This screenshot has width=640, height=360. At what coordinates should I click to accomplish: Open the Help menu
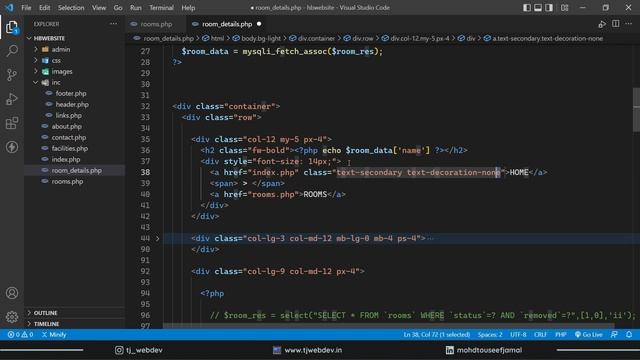188,8
